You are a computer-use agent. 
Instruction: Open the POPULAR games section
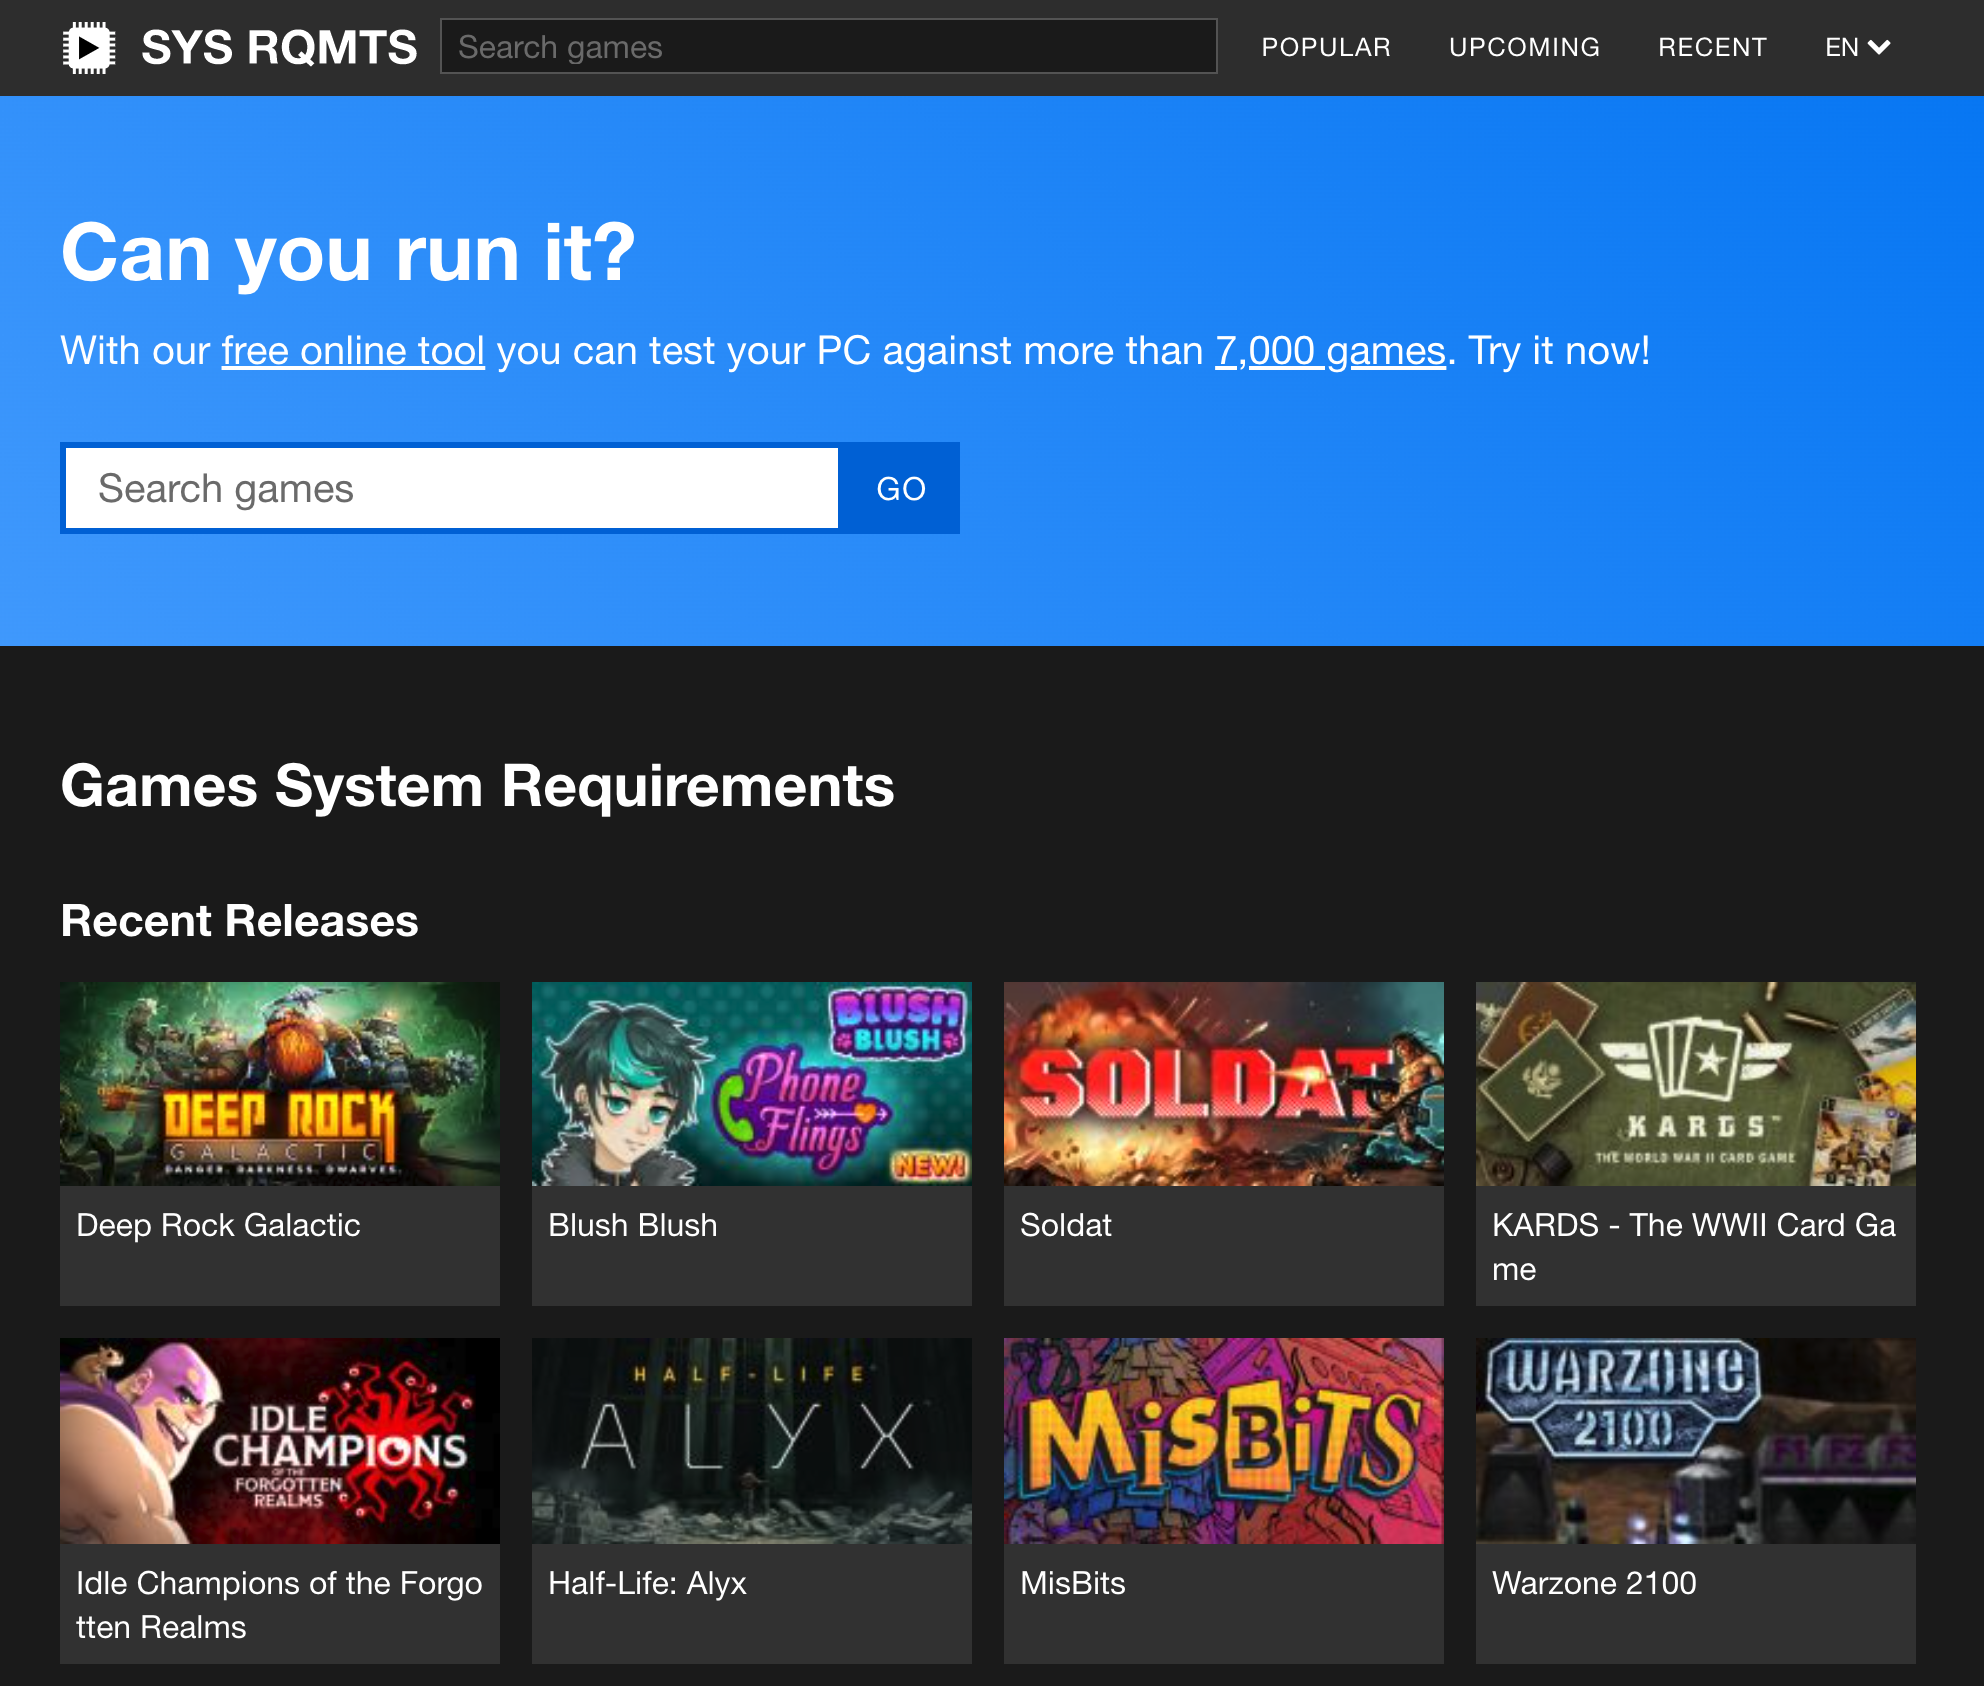[1326, 47]
